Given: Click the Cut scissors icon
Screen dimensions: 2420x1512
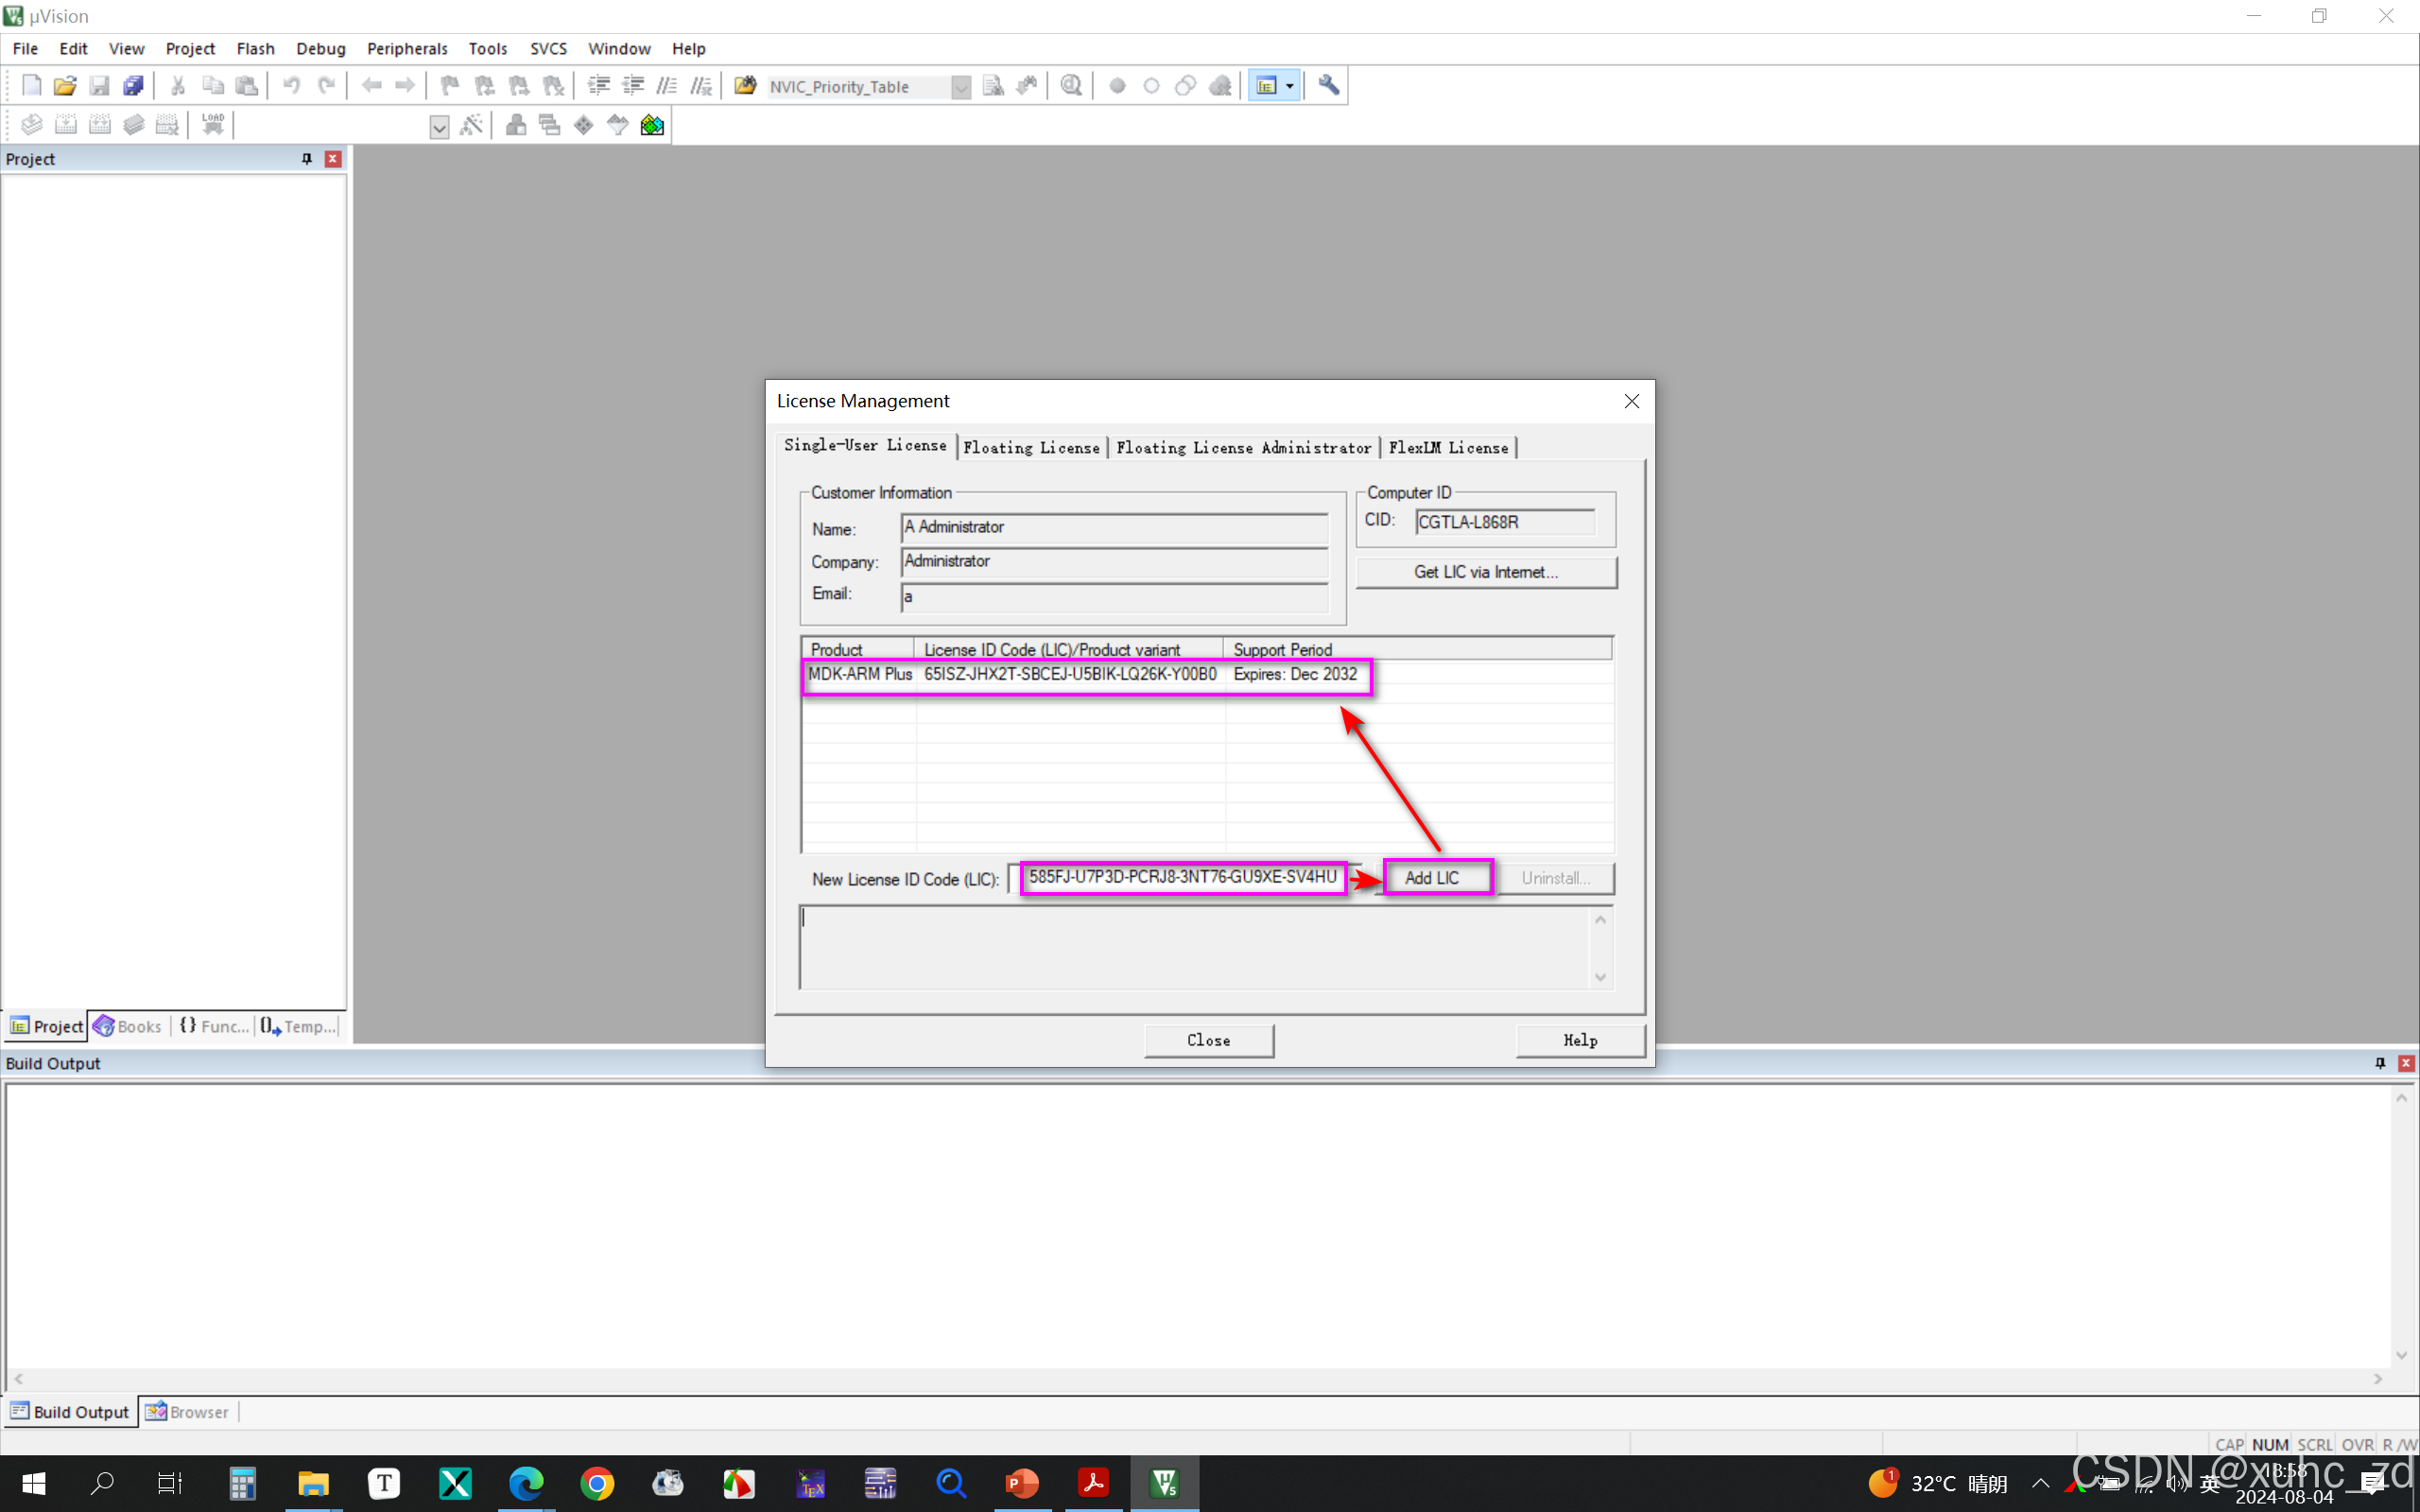Looking at the screenshot, I should click(178, 86).
